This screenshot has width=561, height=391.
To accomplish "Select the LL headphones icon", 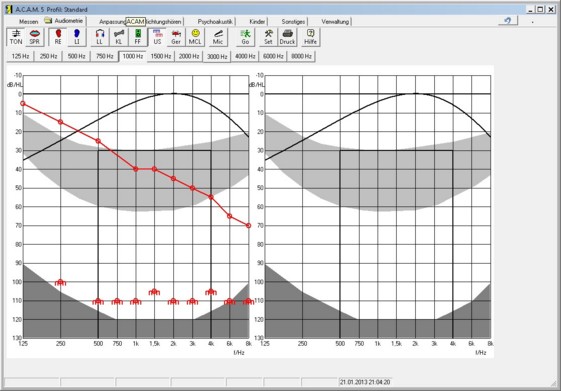I will (x=100, y=37).
